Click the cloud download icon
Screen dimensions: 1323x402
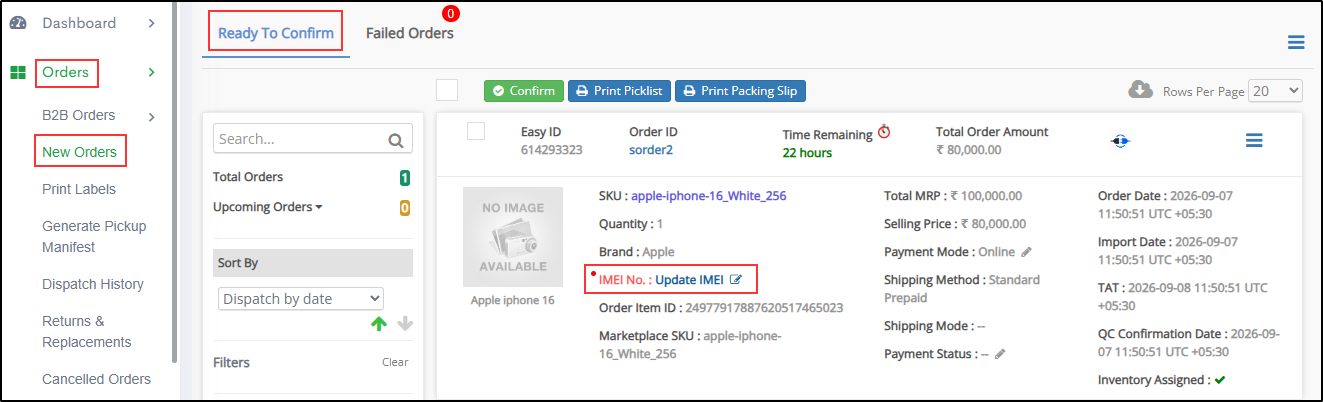pyautogui.click(x=1140, y=90)
